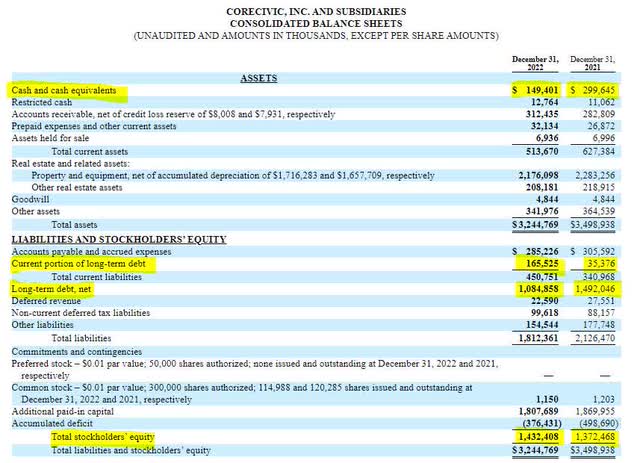Select additional paid-in capital value '1,807,689'
This screenshot has height=463, width=640.
[x=538, y=412]
